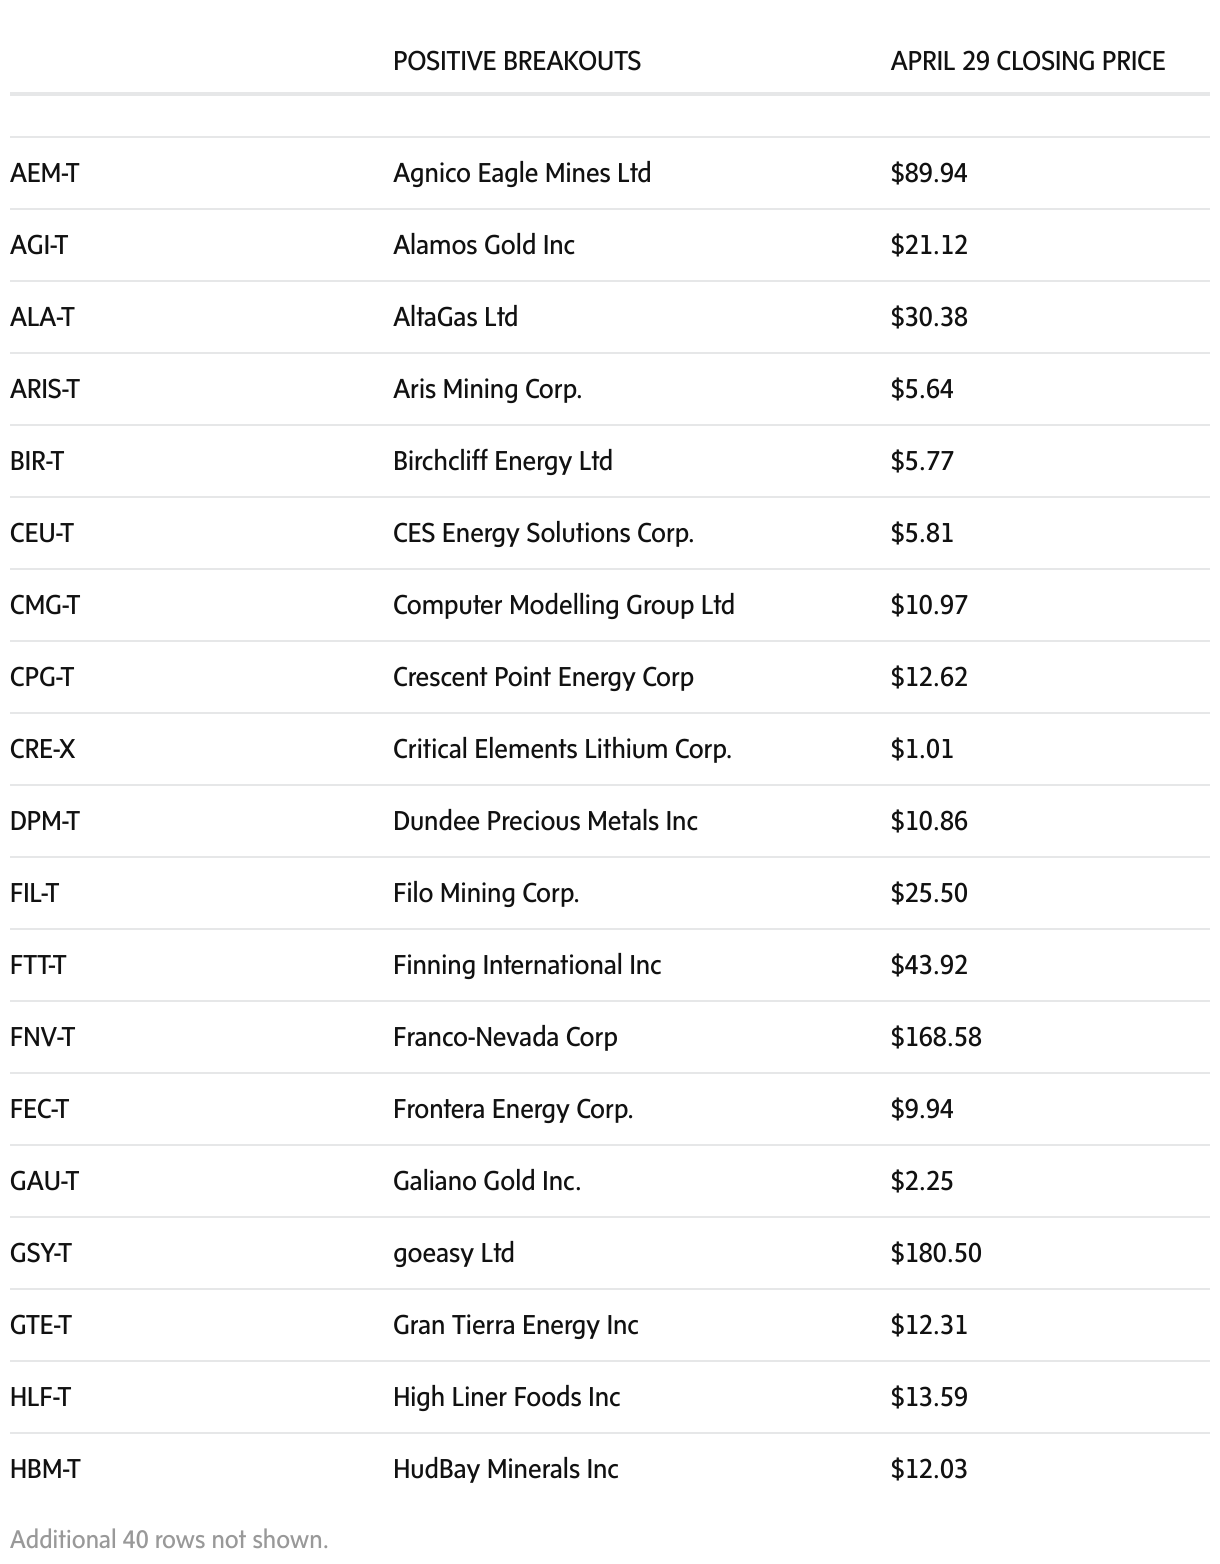Click the FNV-T ticker symbol

coord(42,1037)
